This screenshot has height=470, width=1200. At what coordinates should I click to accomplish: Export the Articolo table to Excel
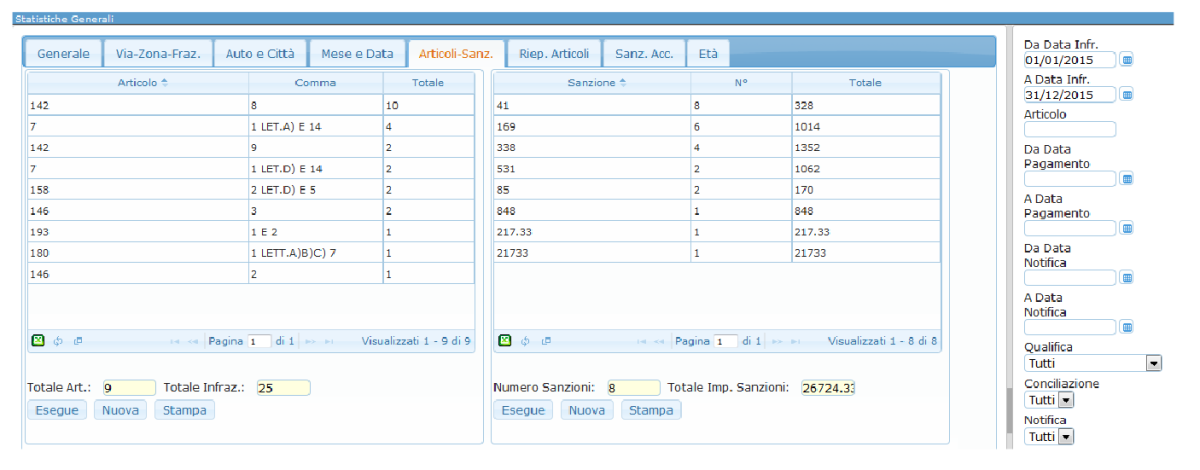[37, 341]
